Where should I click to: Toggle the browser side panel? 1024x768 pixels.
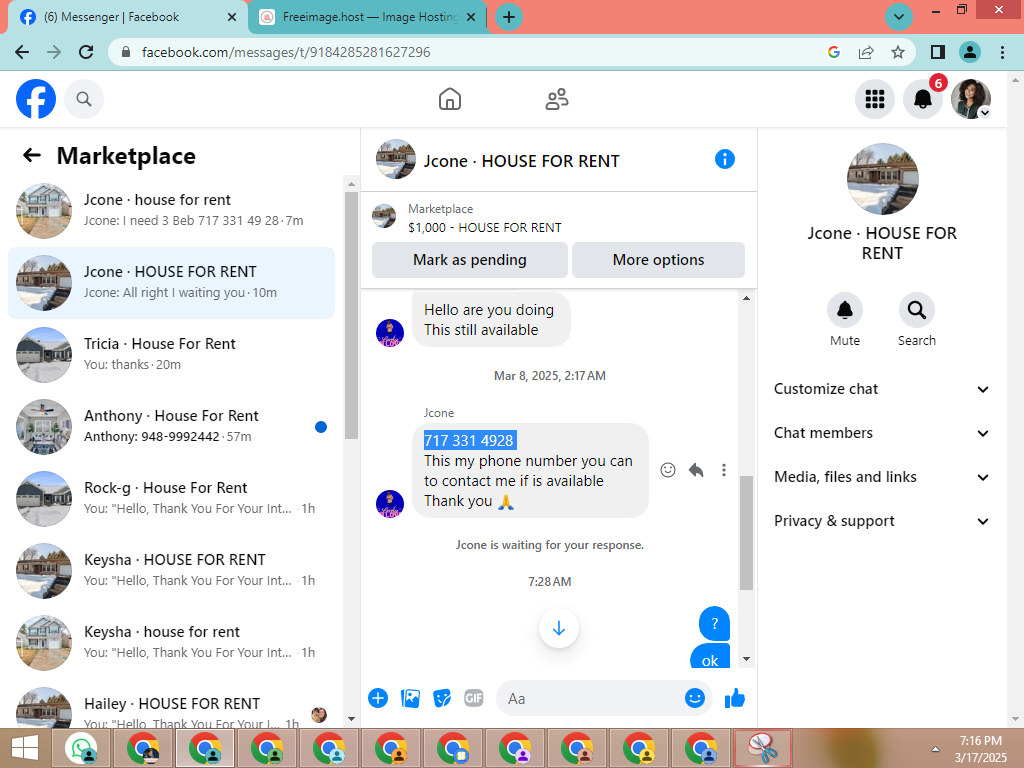tap(938, 52)
